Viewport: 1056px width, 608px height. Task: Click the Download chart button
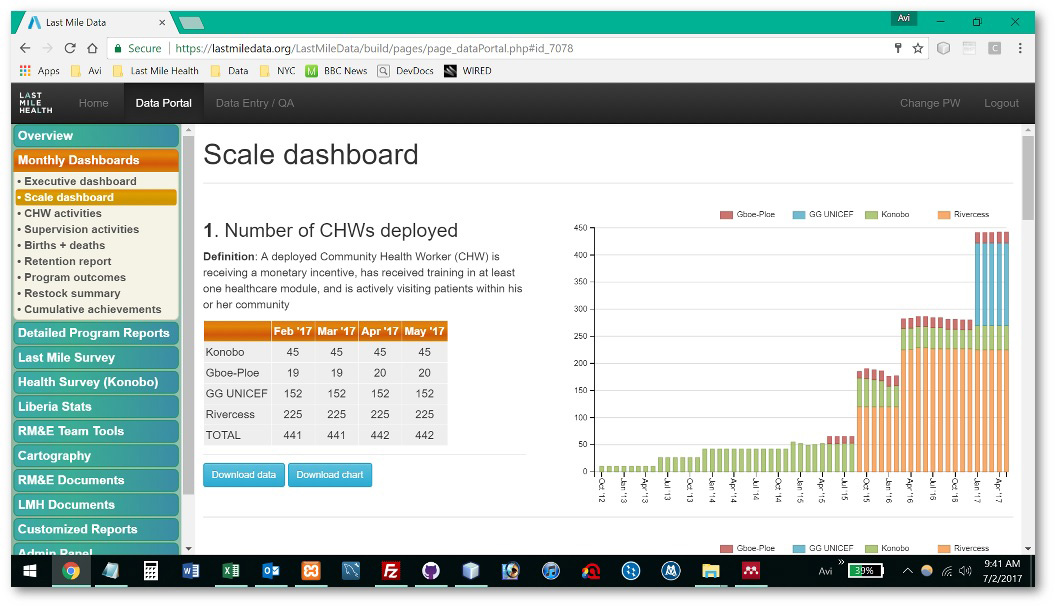(x=330, y=475)
